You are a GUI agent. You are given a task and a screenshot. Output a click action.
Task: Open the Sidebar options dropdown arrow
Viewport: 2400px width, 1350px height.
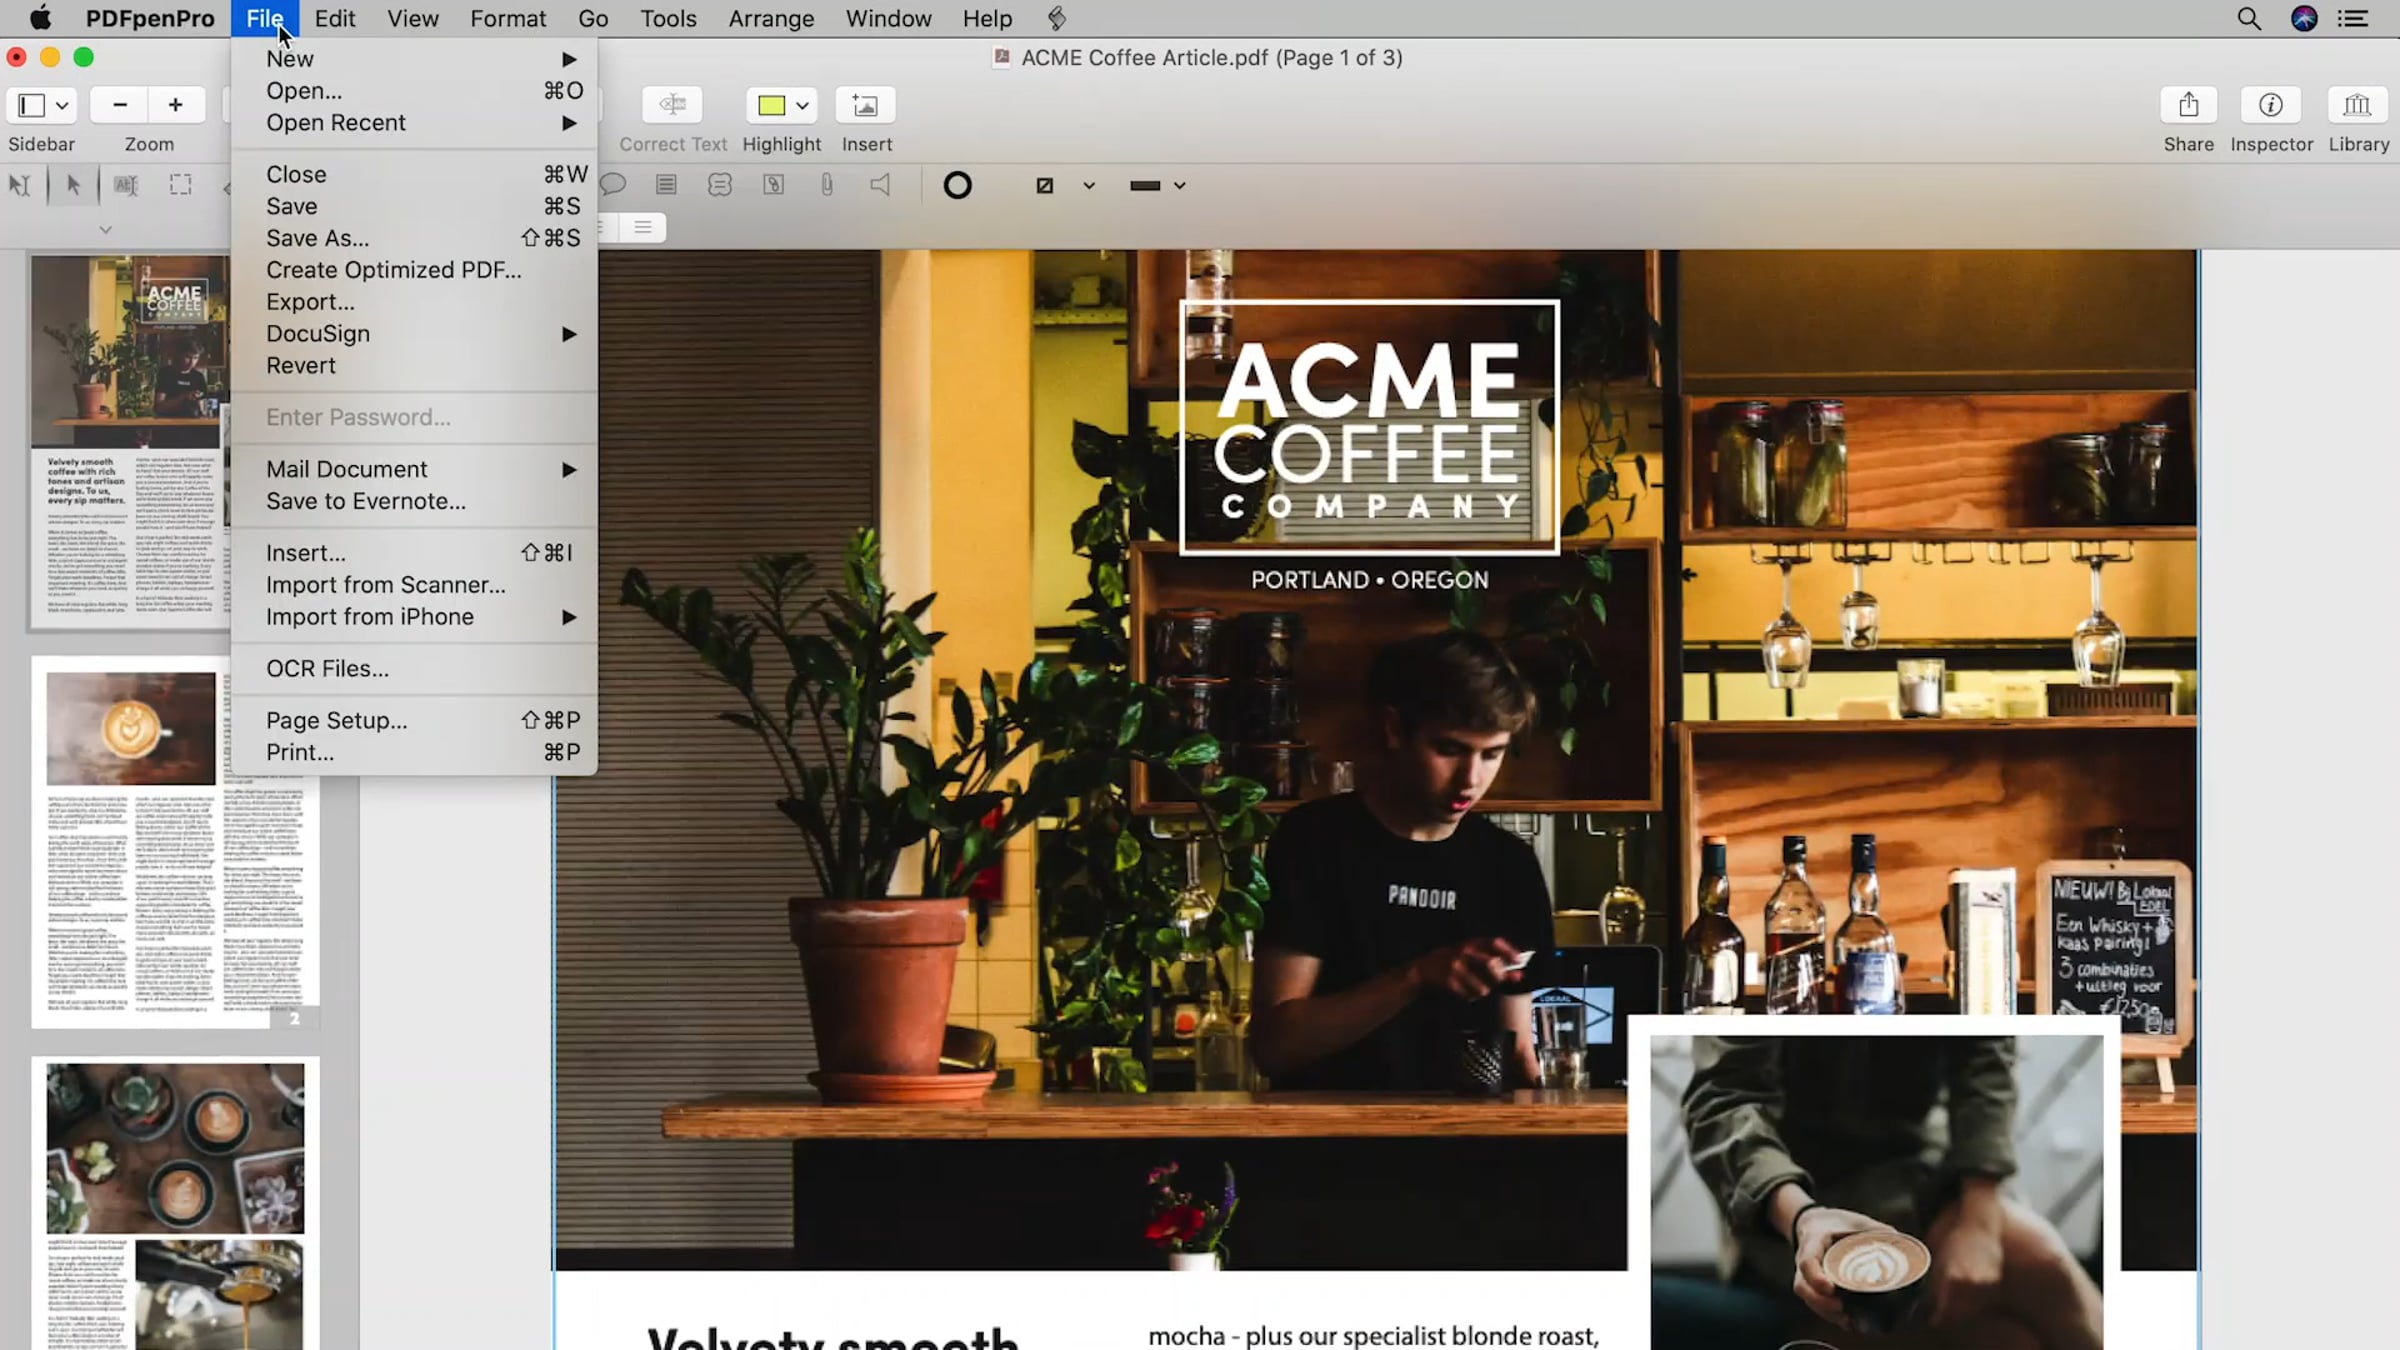62,105
